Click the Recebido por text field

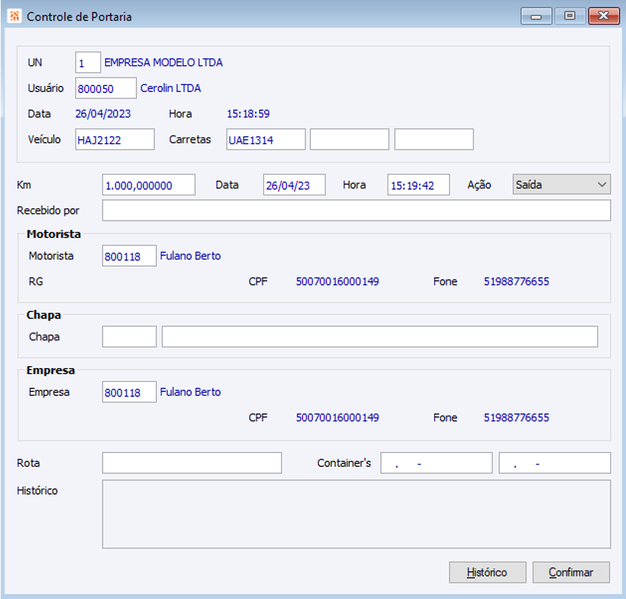click(x=356, y=210)
